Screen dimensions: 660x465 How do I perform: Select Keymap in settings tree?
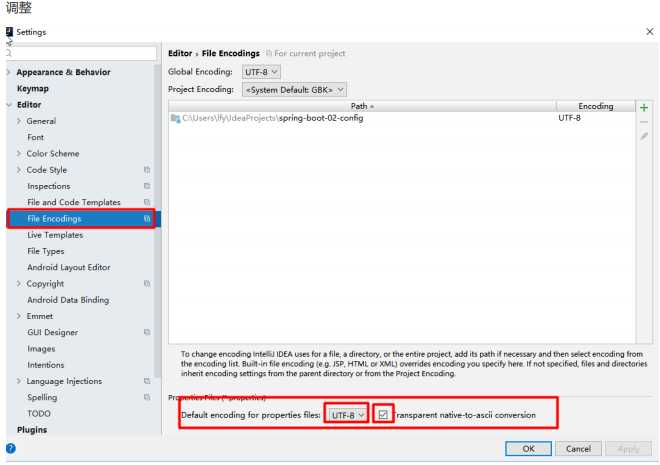coord(33,88)
